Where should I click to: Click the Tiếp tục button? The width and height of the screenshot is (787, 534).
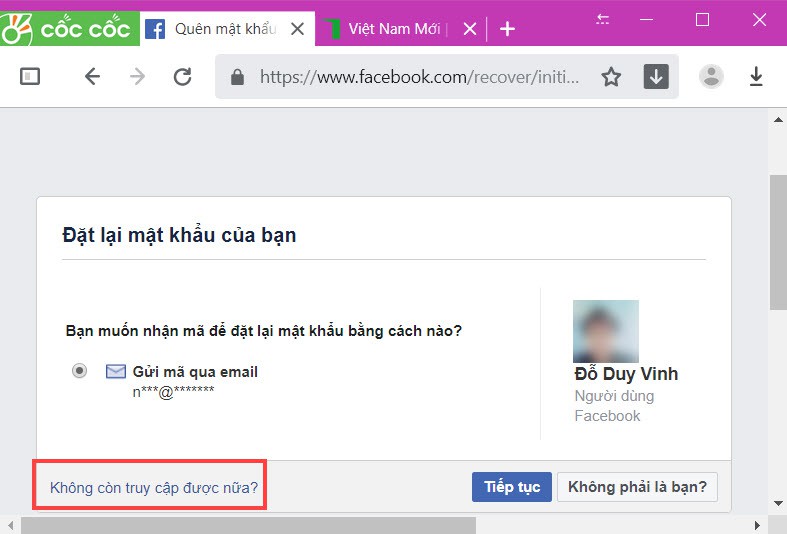click(x=511, y=487)
